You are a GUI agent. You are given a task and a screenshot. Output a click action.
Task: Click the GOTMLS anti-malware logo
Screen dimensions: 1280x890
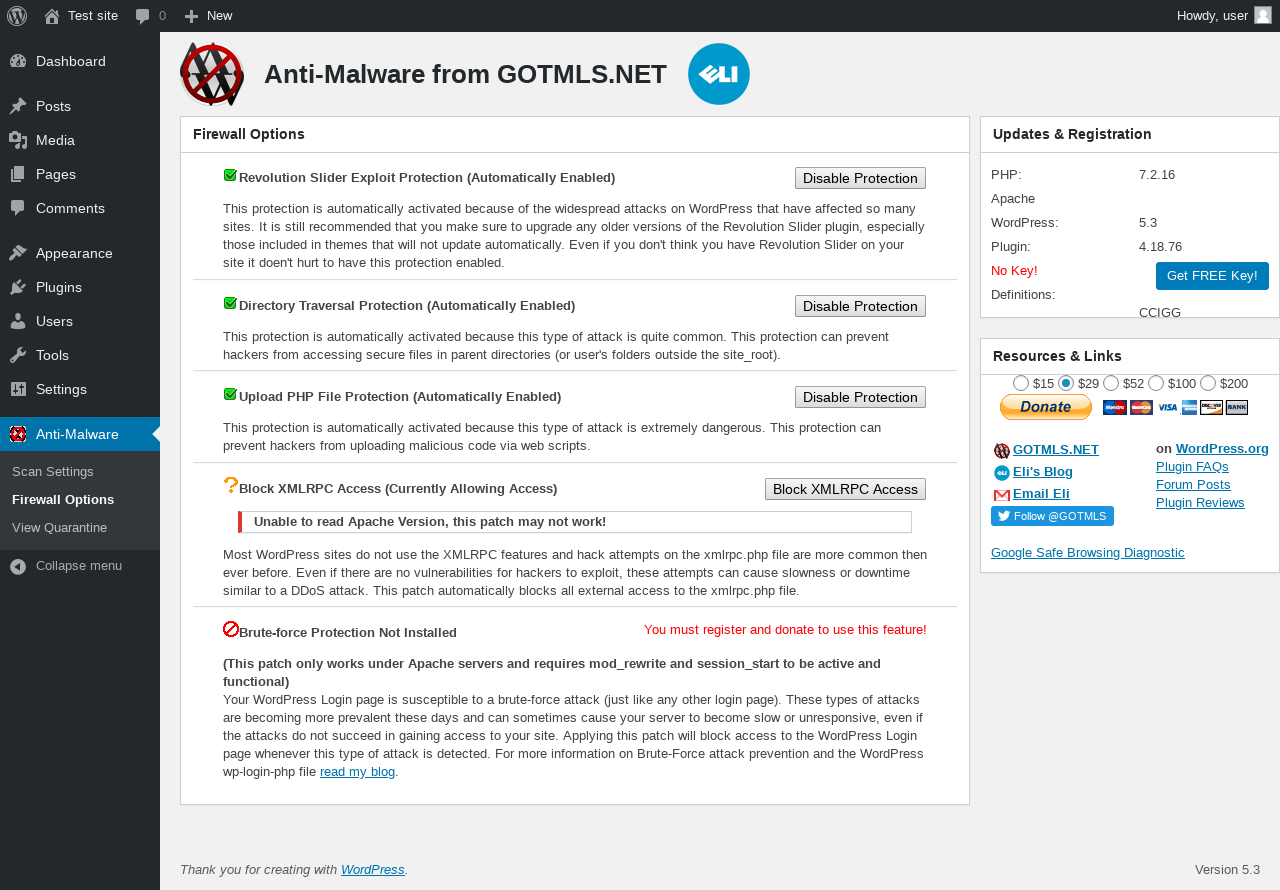212,74
